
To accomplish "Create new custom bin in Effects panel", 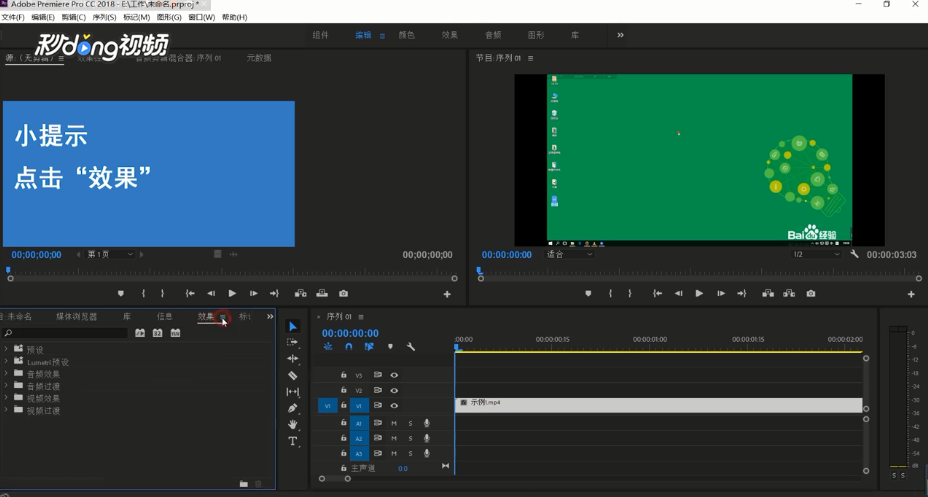I will tap(244, 484).
